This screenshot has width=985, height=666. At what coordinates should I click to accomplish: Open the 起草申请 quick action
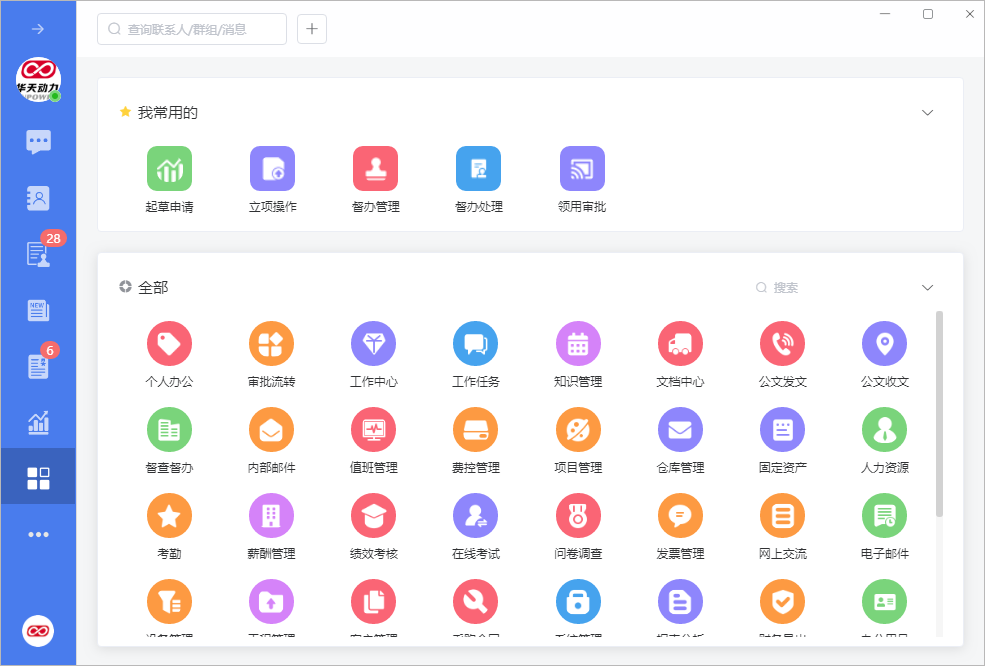[169, 180]
